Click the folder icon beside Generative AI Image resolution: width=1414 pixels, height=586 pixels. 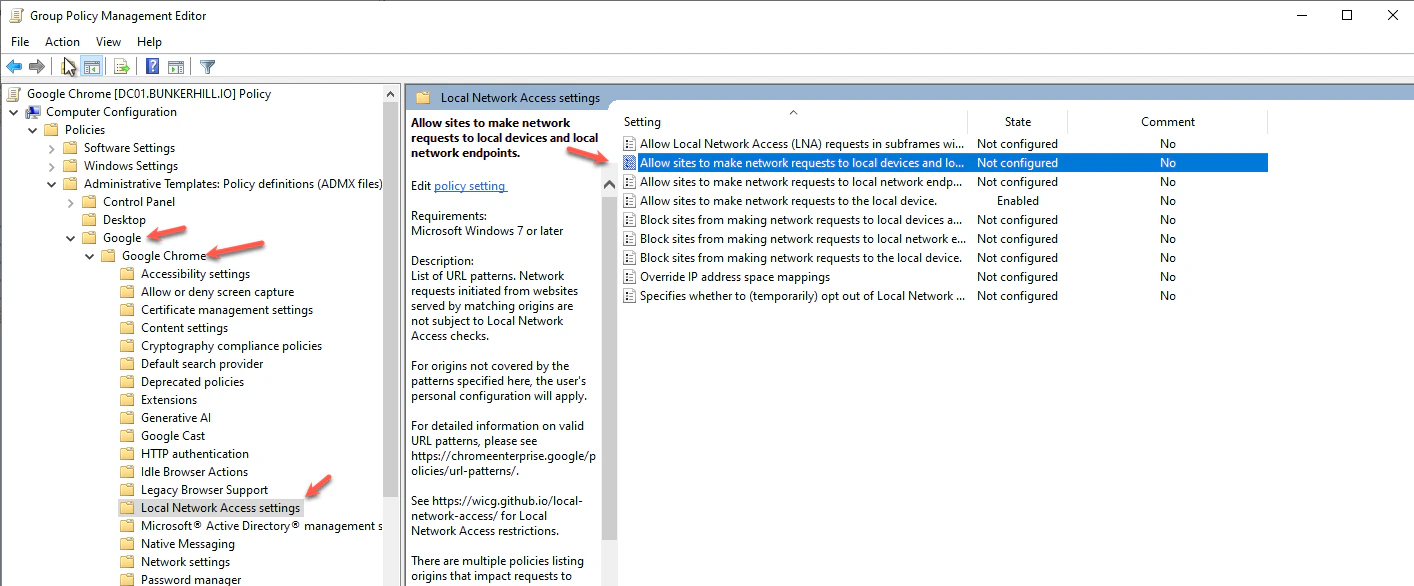(127, 418)
